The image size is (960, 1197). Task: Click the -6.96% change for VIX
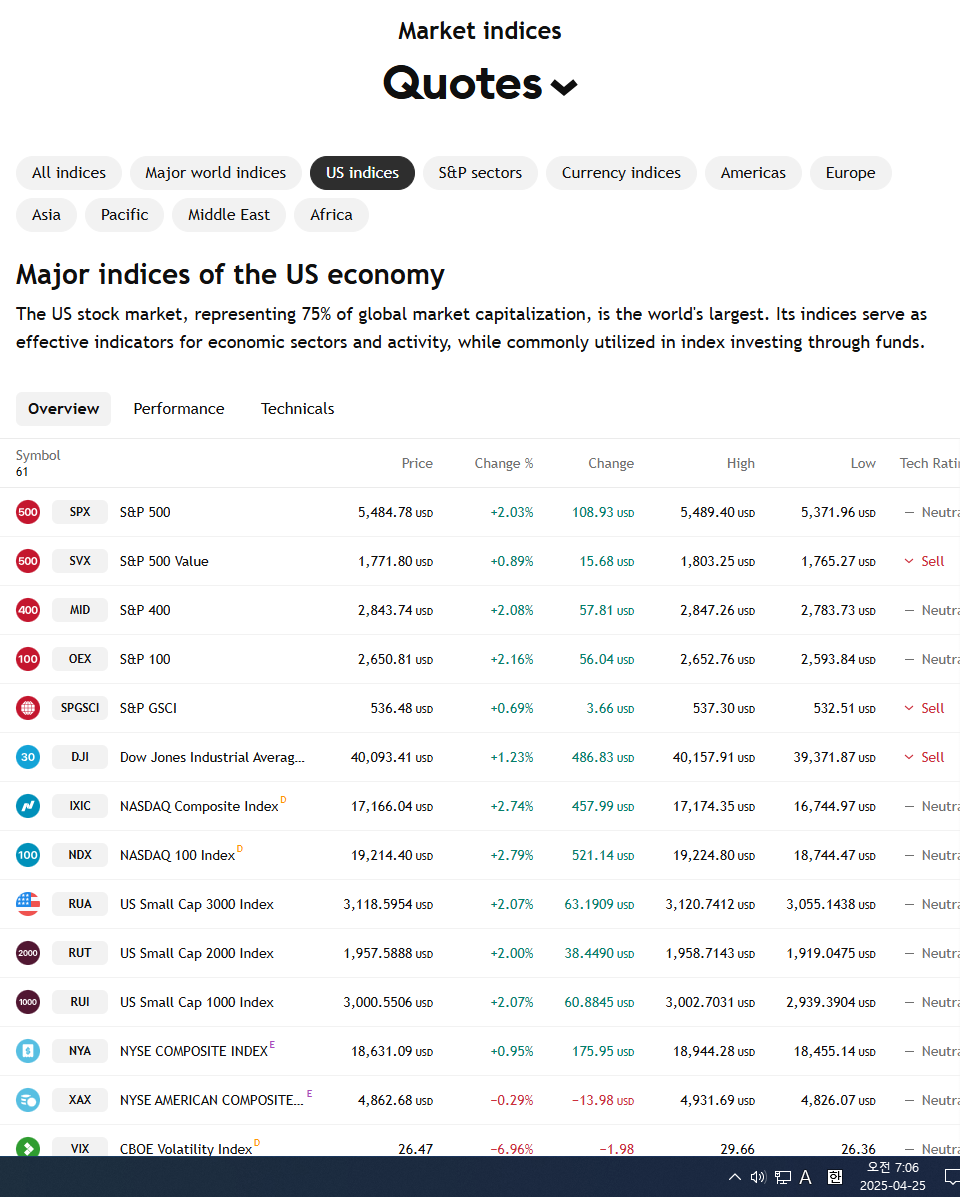pos(511,1148)
